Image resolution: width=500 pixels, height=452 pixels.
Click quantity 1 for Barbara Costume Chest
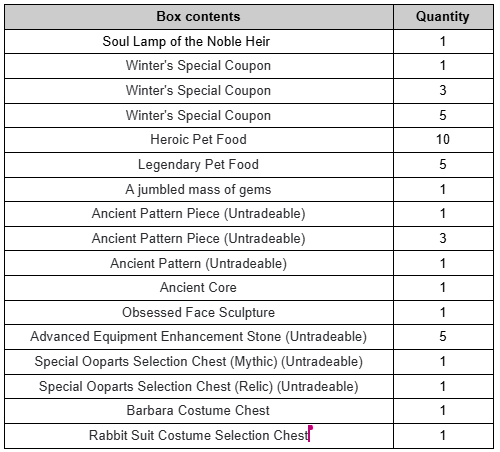pos(443,411)
